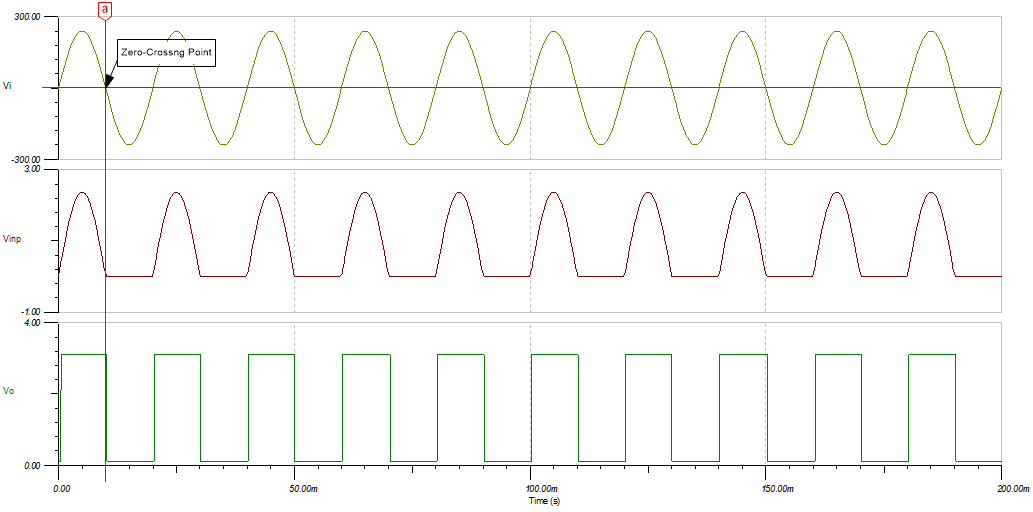The width and height of the screenshot is (1033, 512).
Task: Select the Vinp trace label
Action: (x=12, y=240)
